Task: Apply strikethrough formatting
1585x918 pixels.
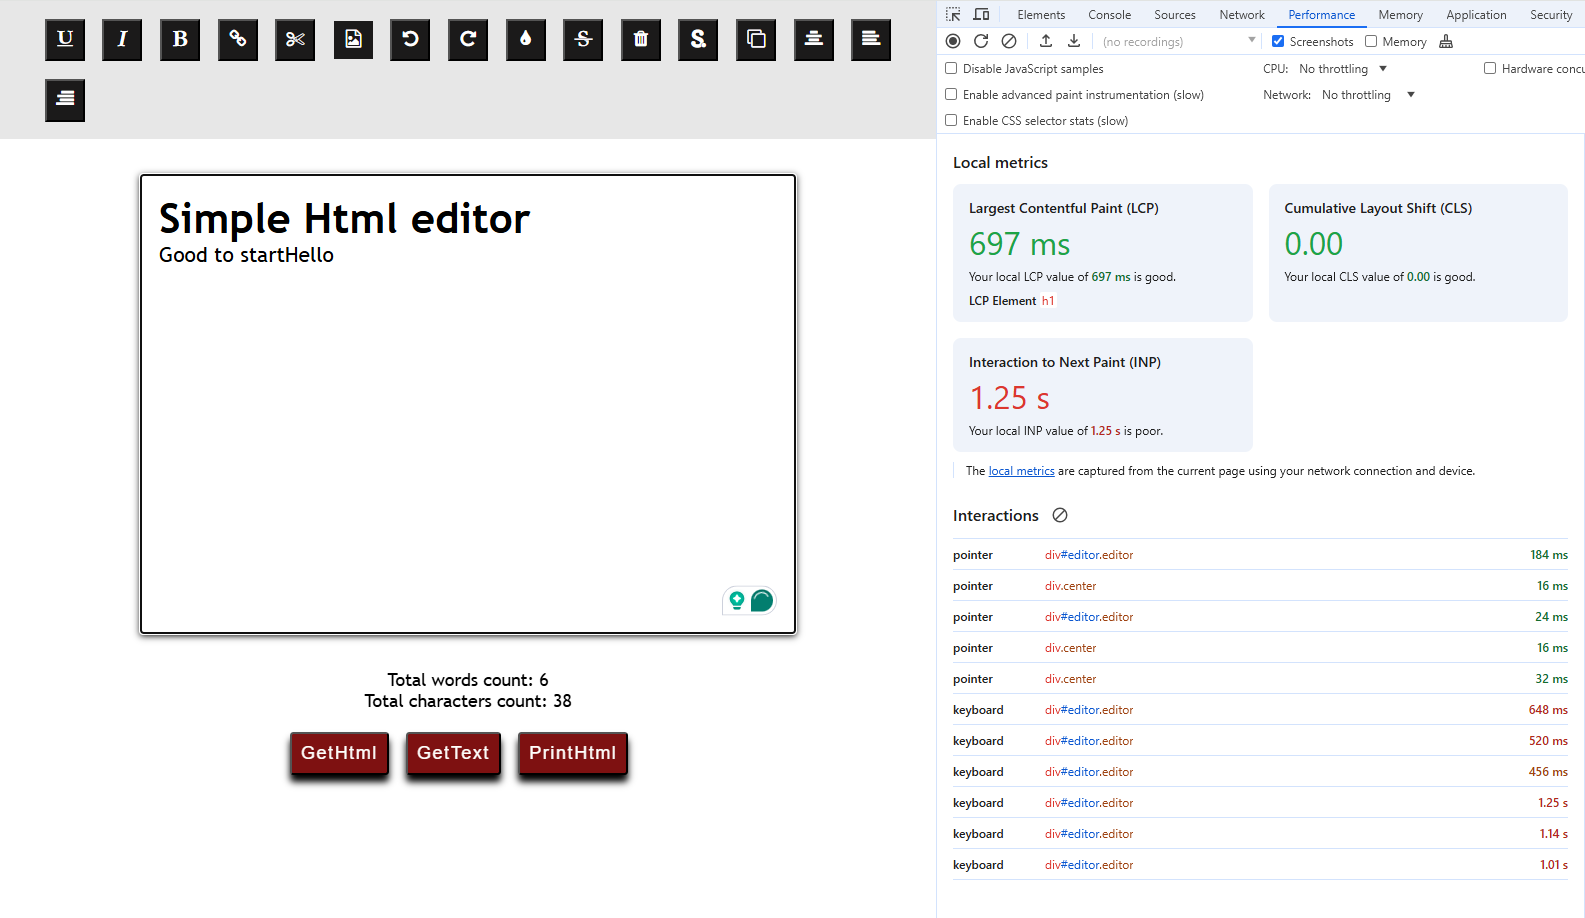Action: (583, 39)
